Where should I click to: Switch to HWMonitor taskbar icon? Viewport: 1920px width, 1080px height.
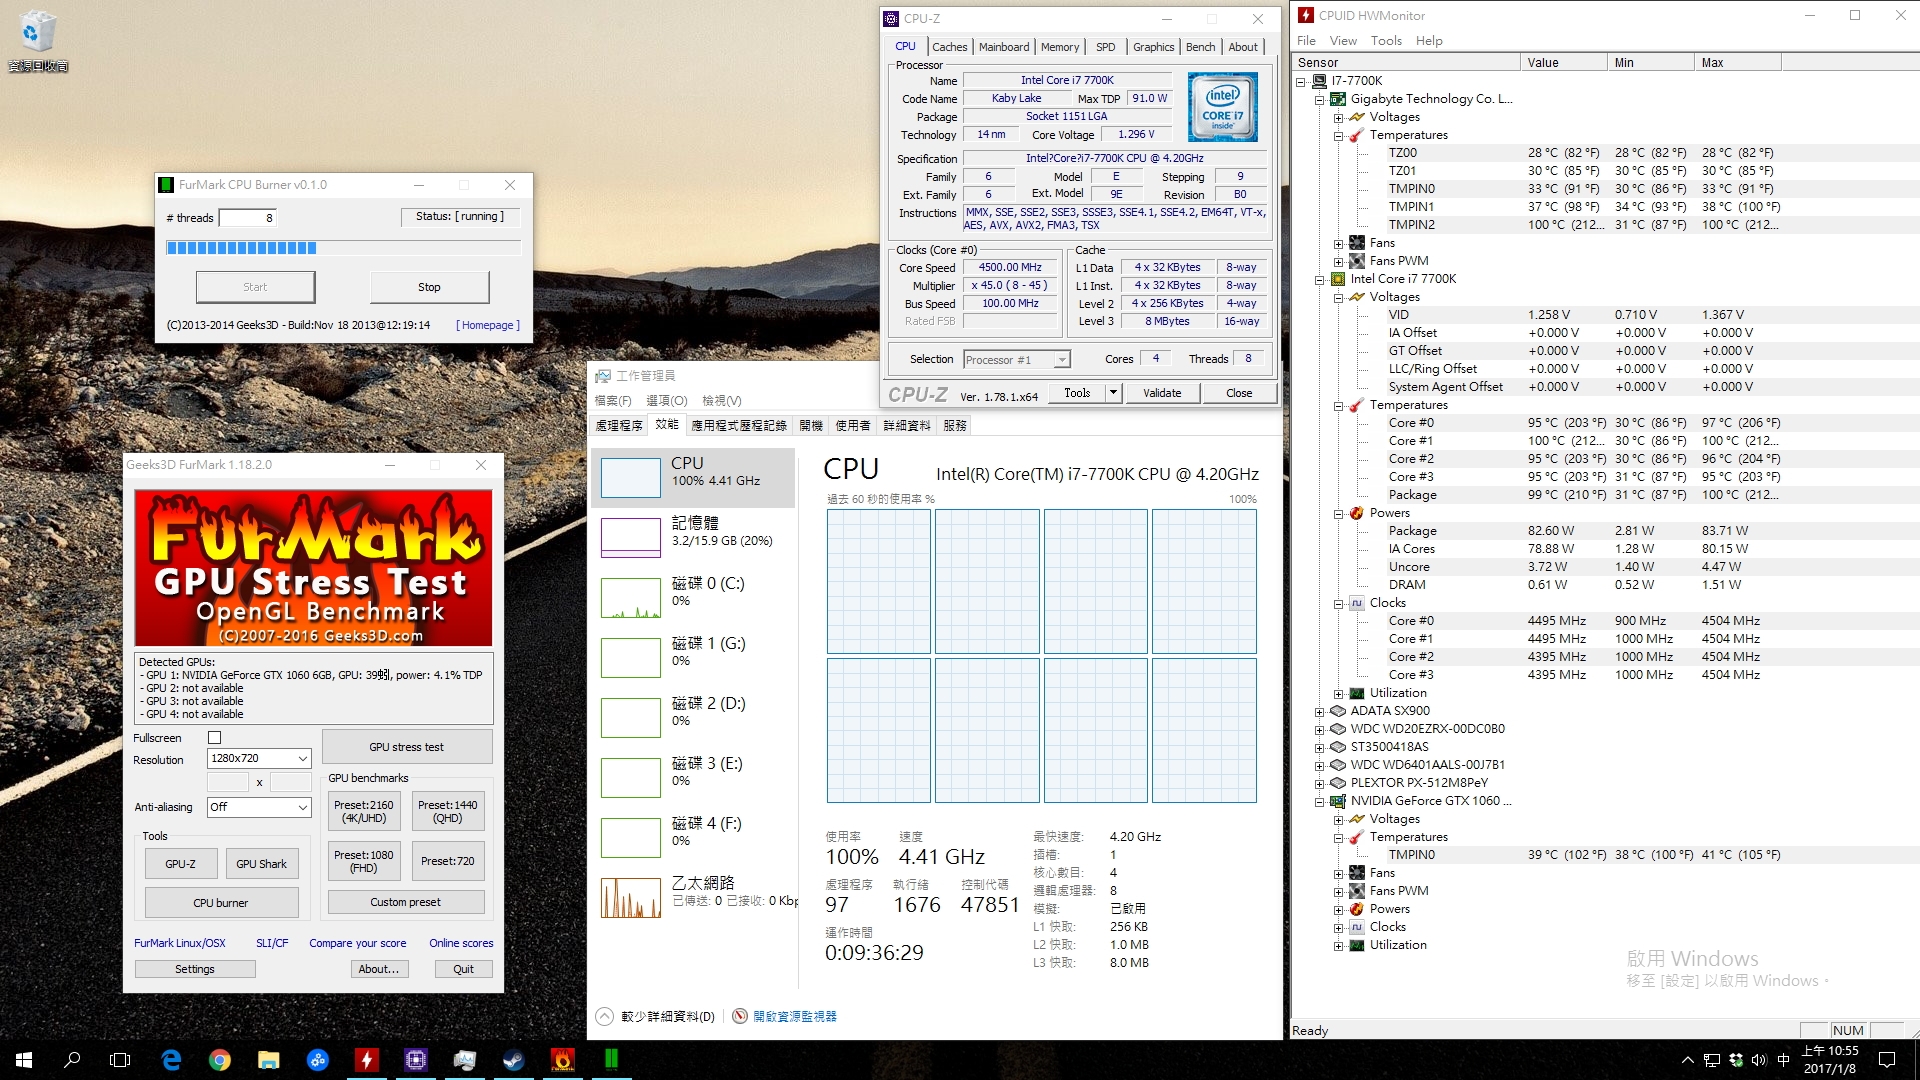366,1060
